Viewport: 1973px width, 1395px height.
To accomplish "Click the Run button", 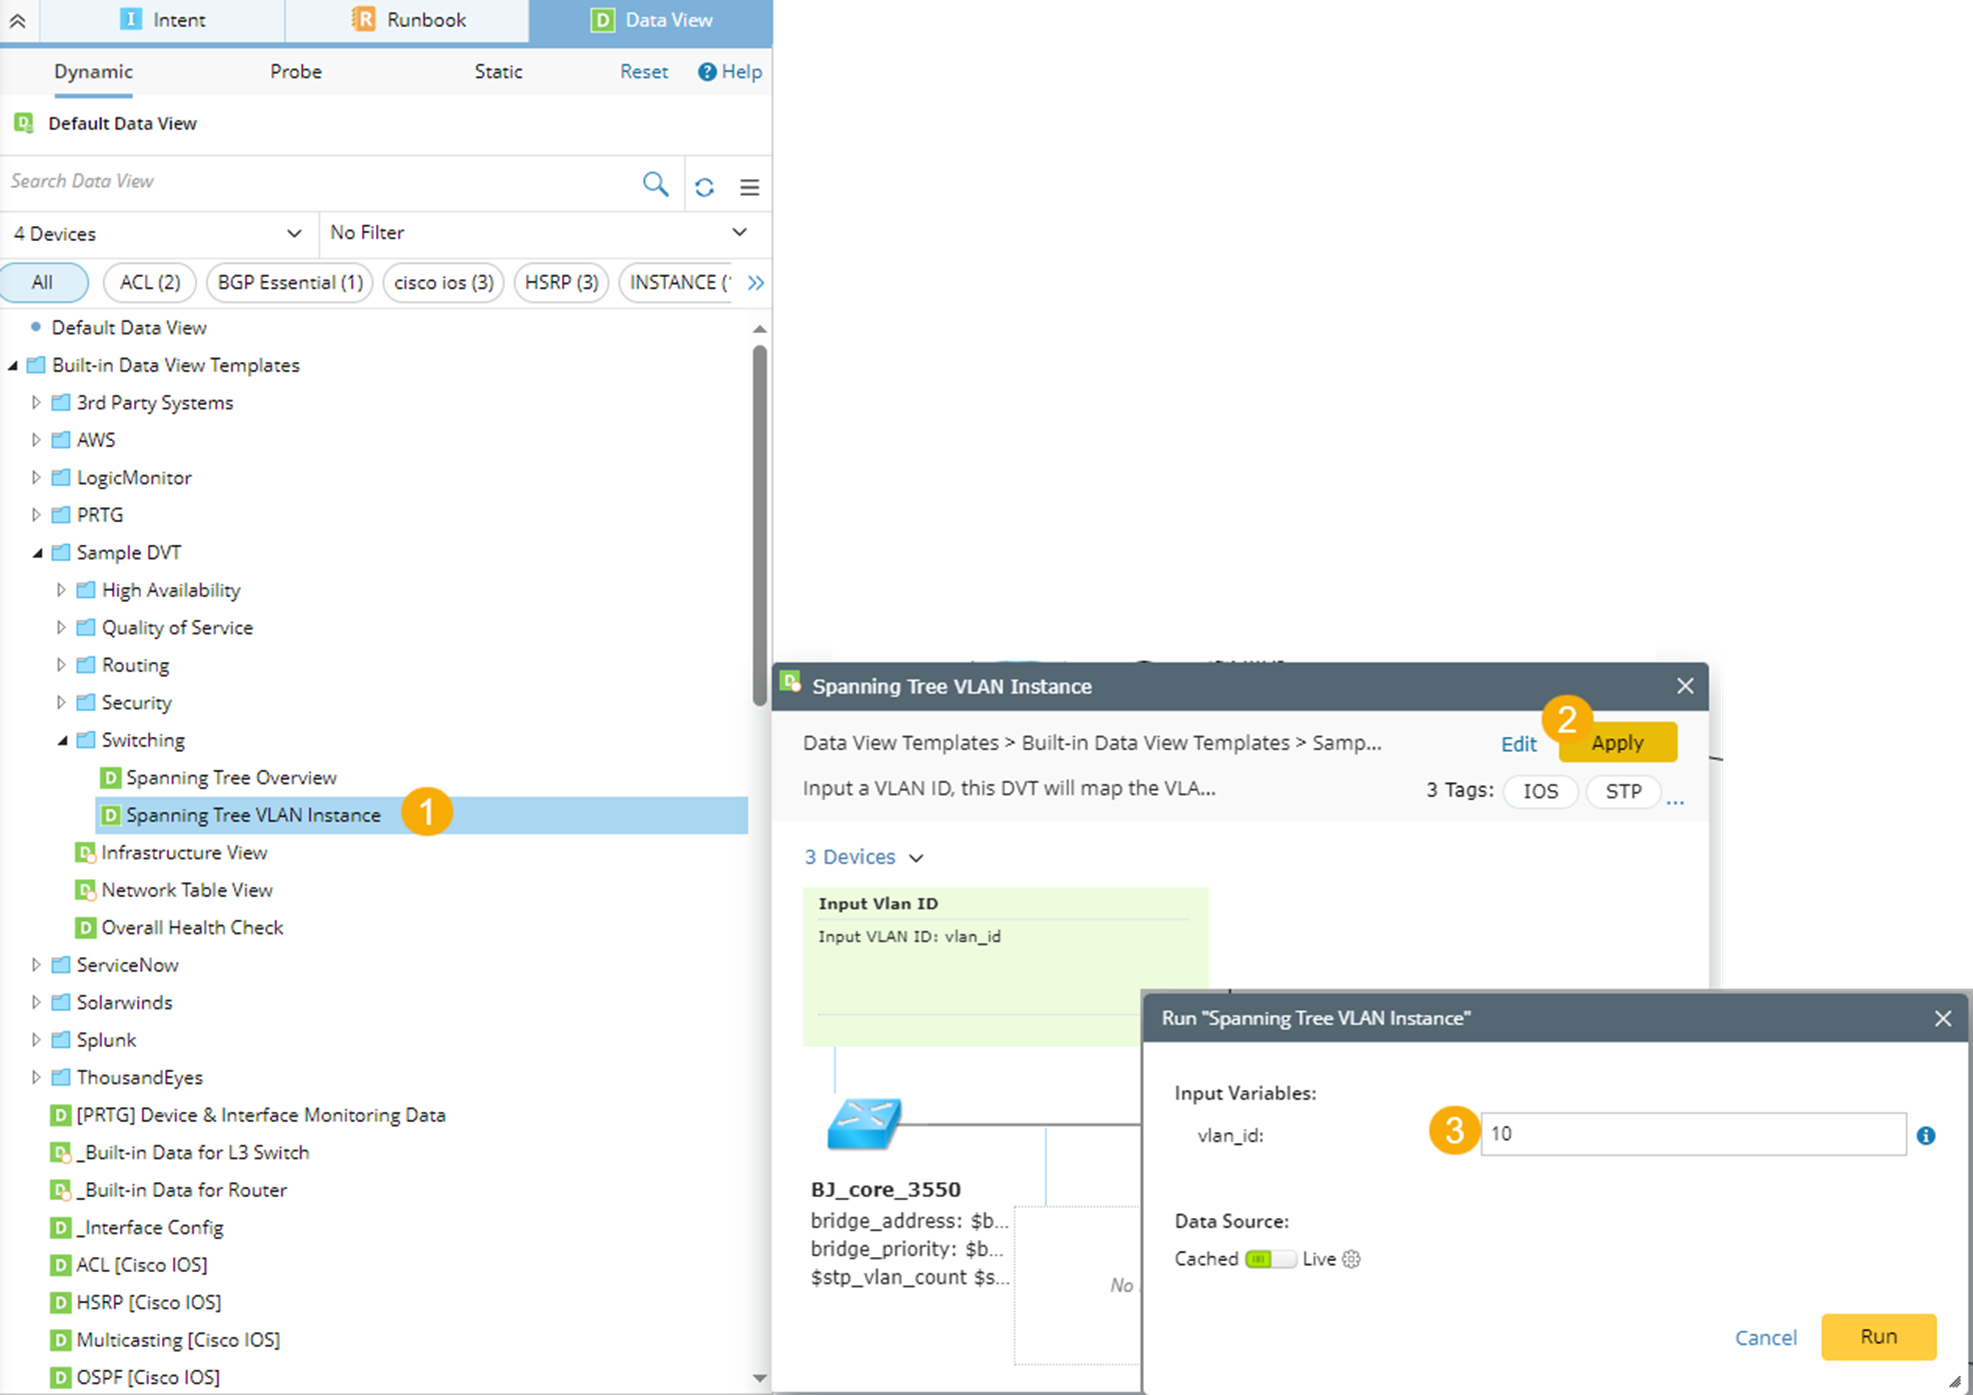I will point(1877,1336).
